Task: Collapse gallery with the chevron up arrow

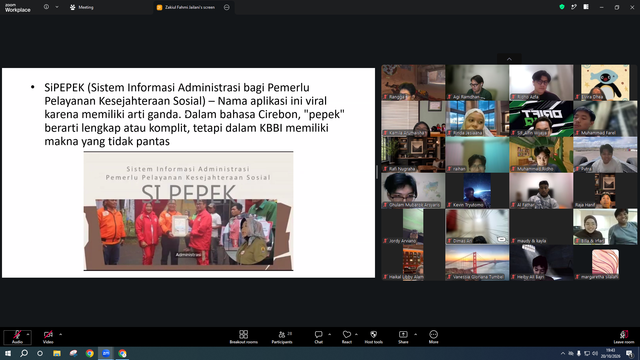Action: pyautogui.click(x=509, y=59)
